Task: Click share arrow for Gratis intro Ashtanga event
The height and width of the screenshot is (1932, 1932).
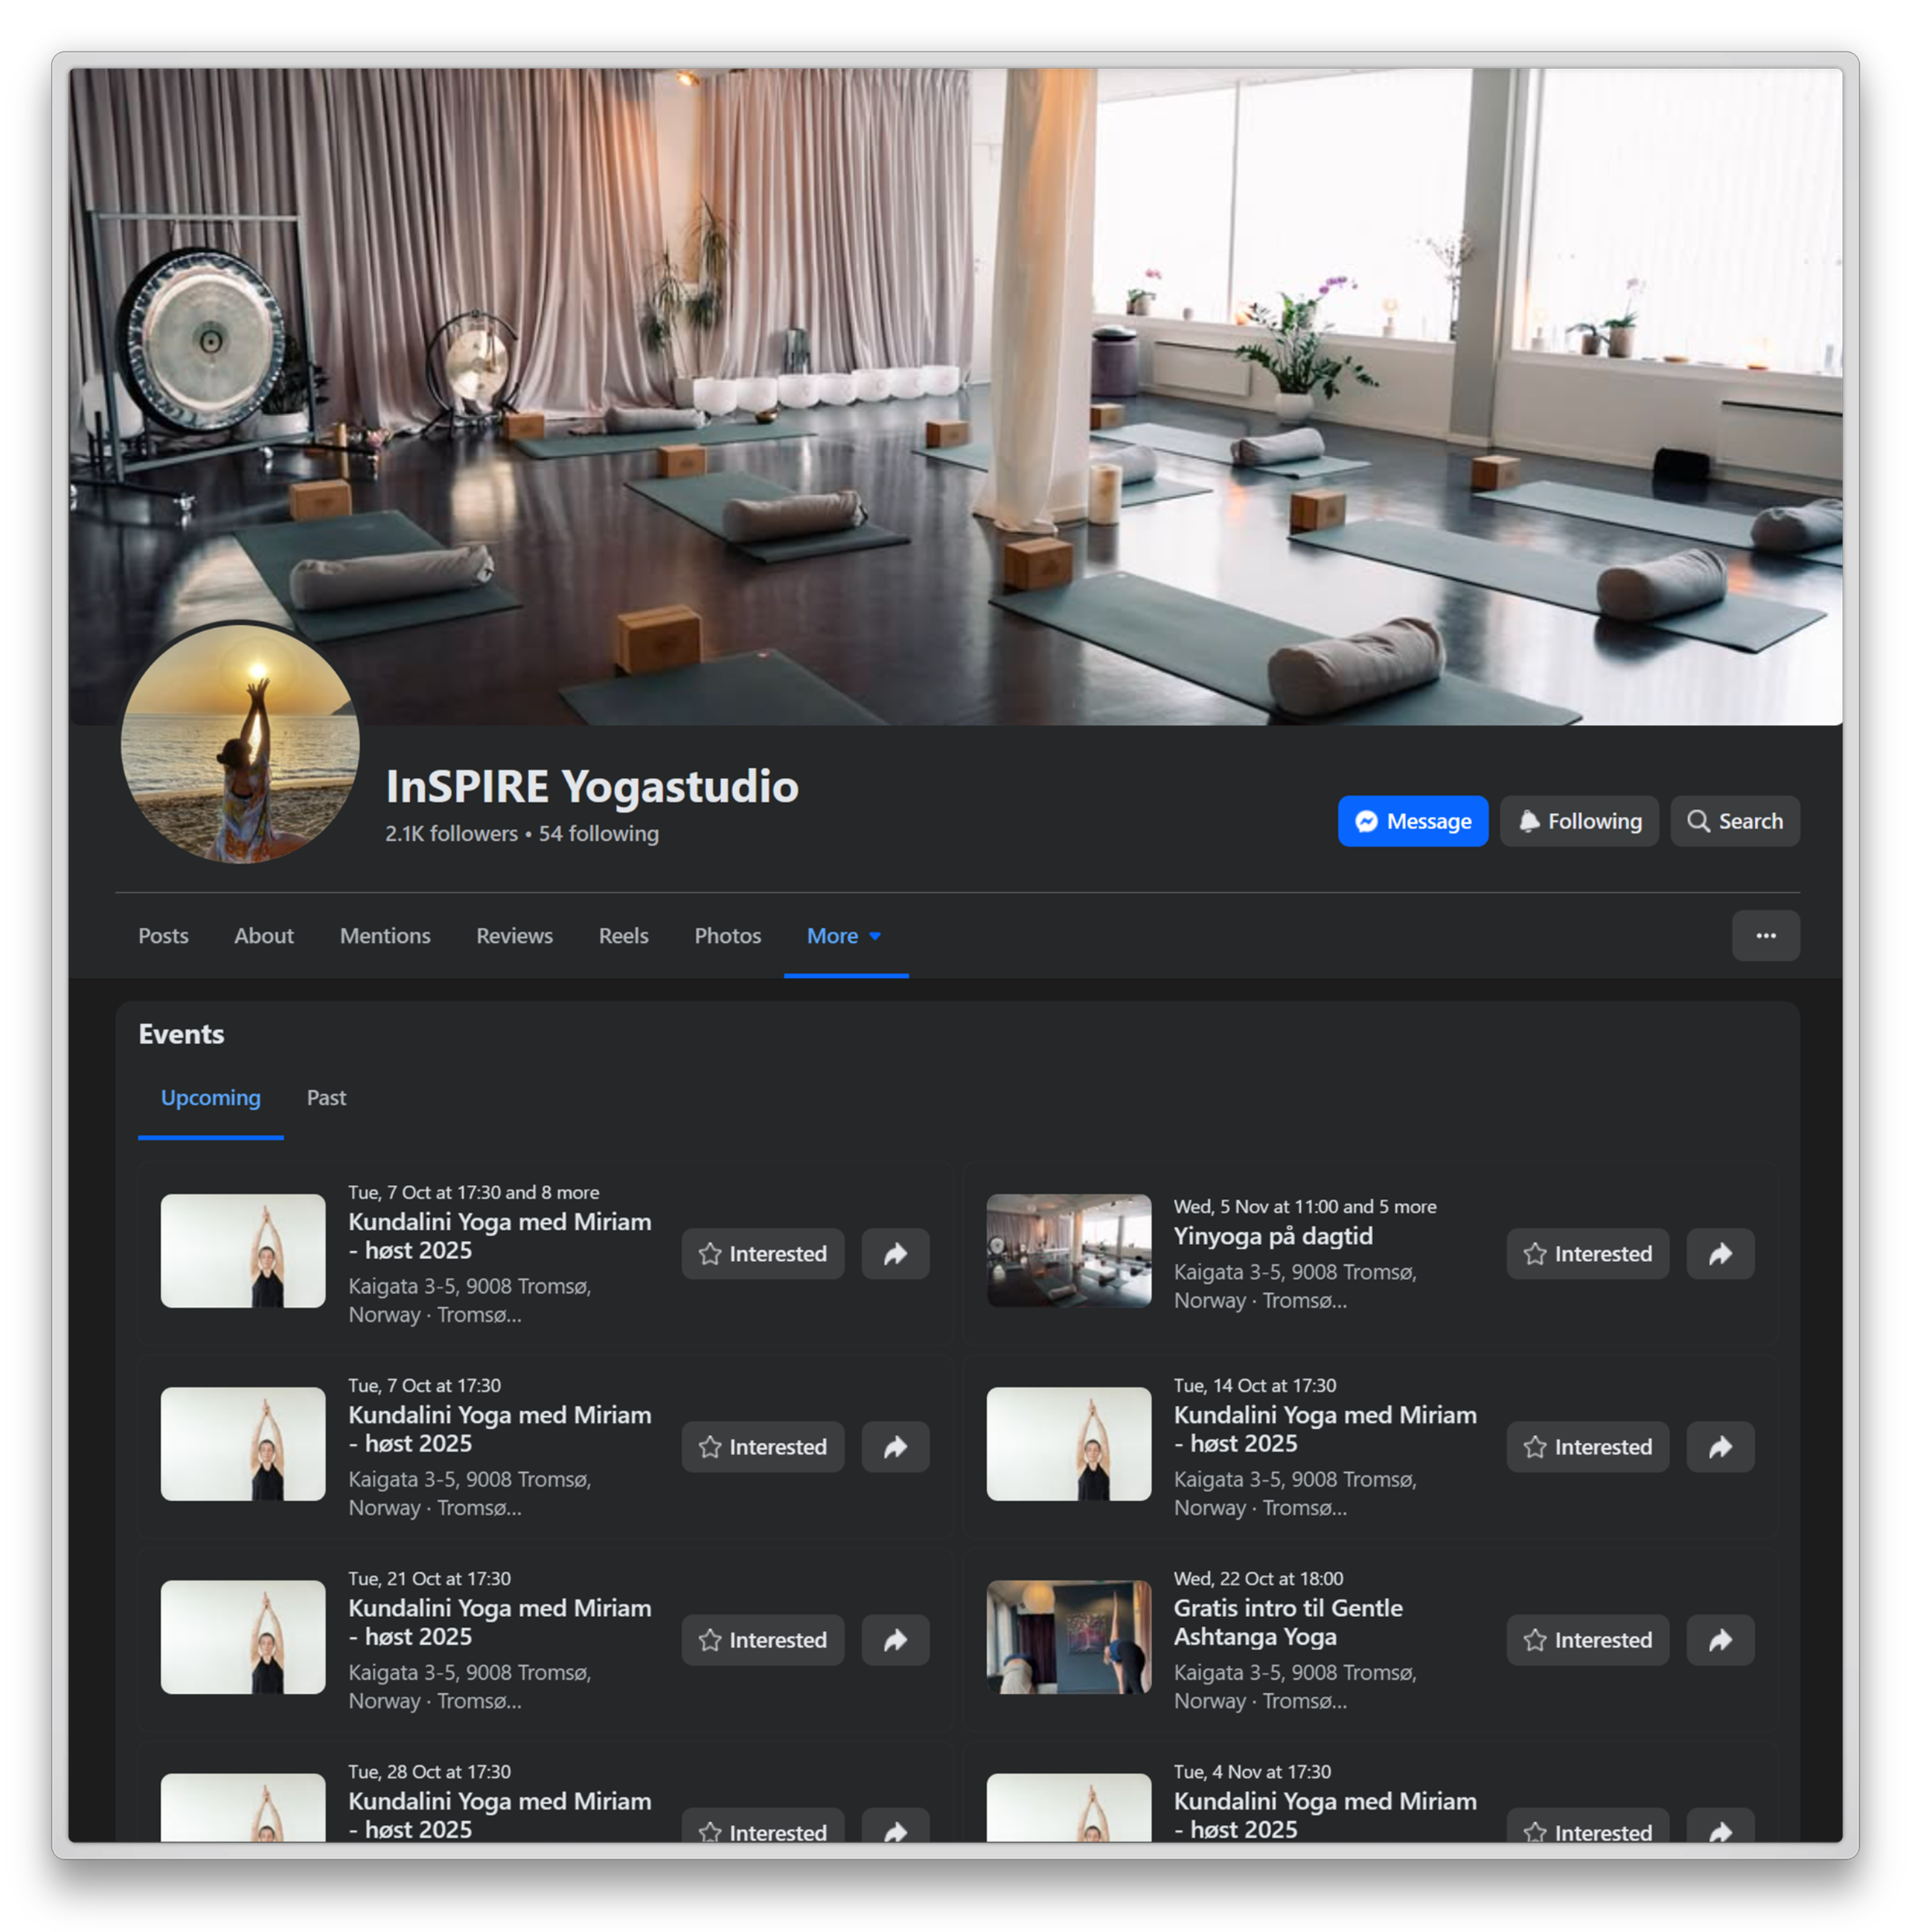Action: (x=1720, y=1640)
